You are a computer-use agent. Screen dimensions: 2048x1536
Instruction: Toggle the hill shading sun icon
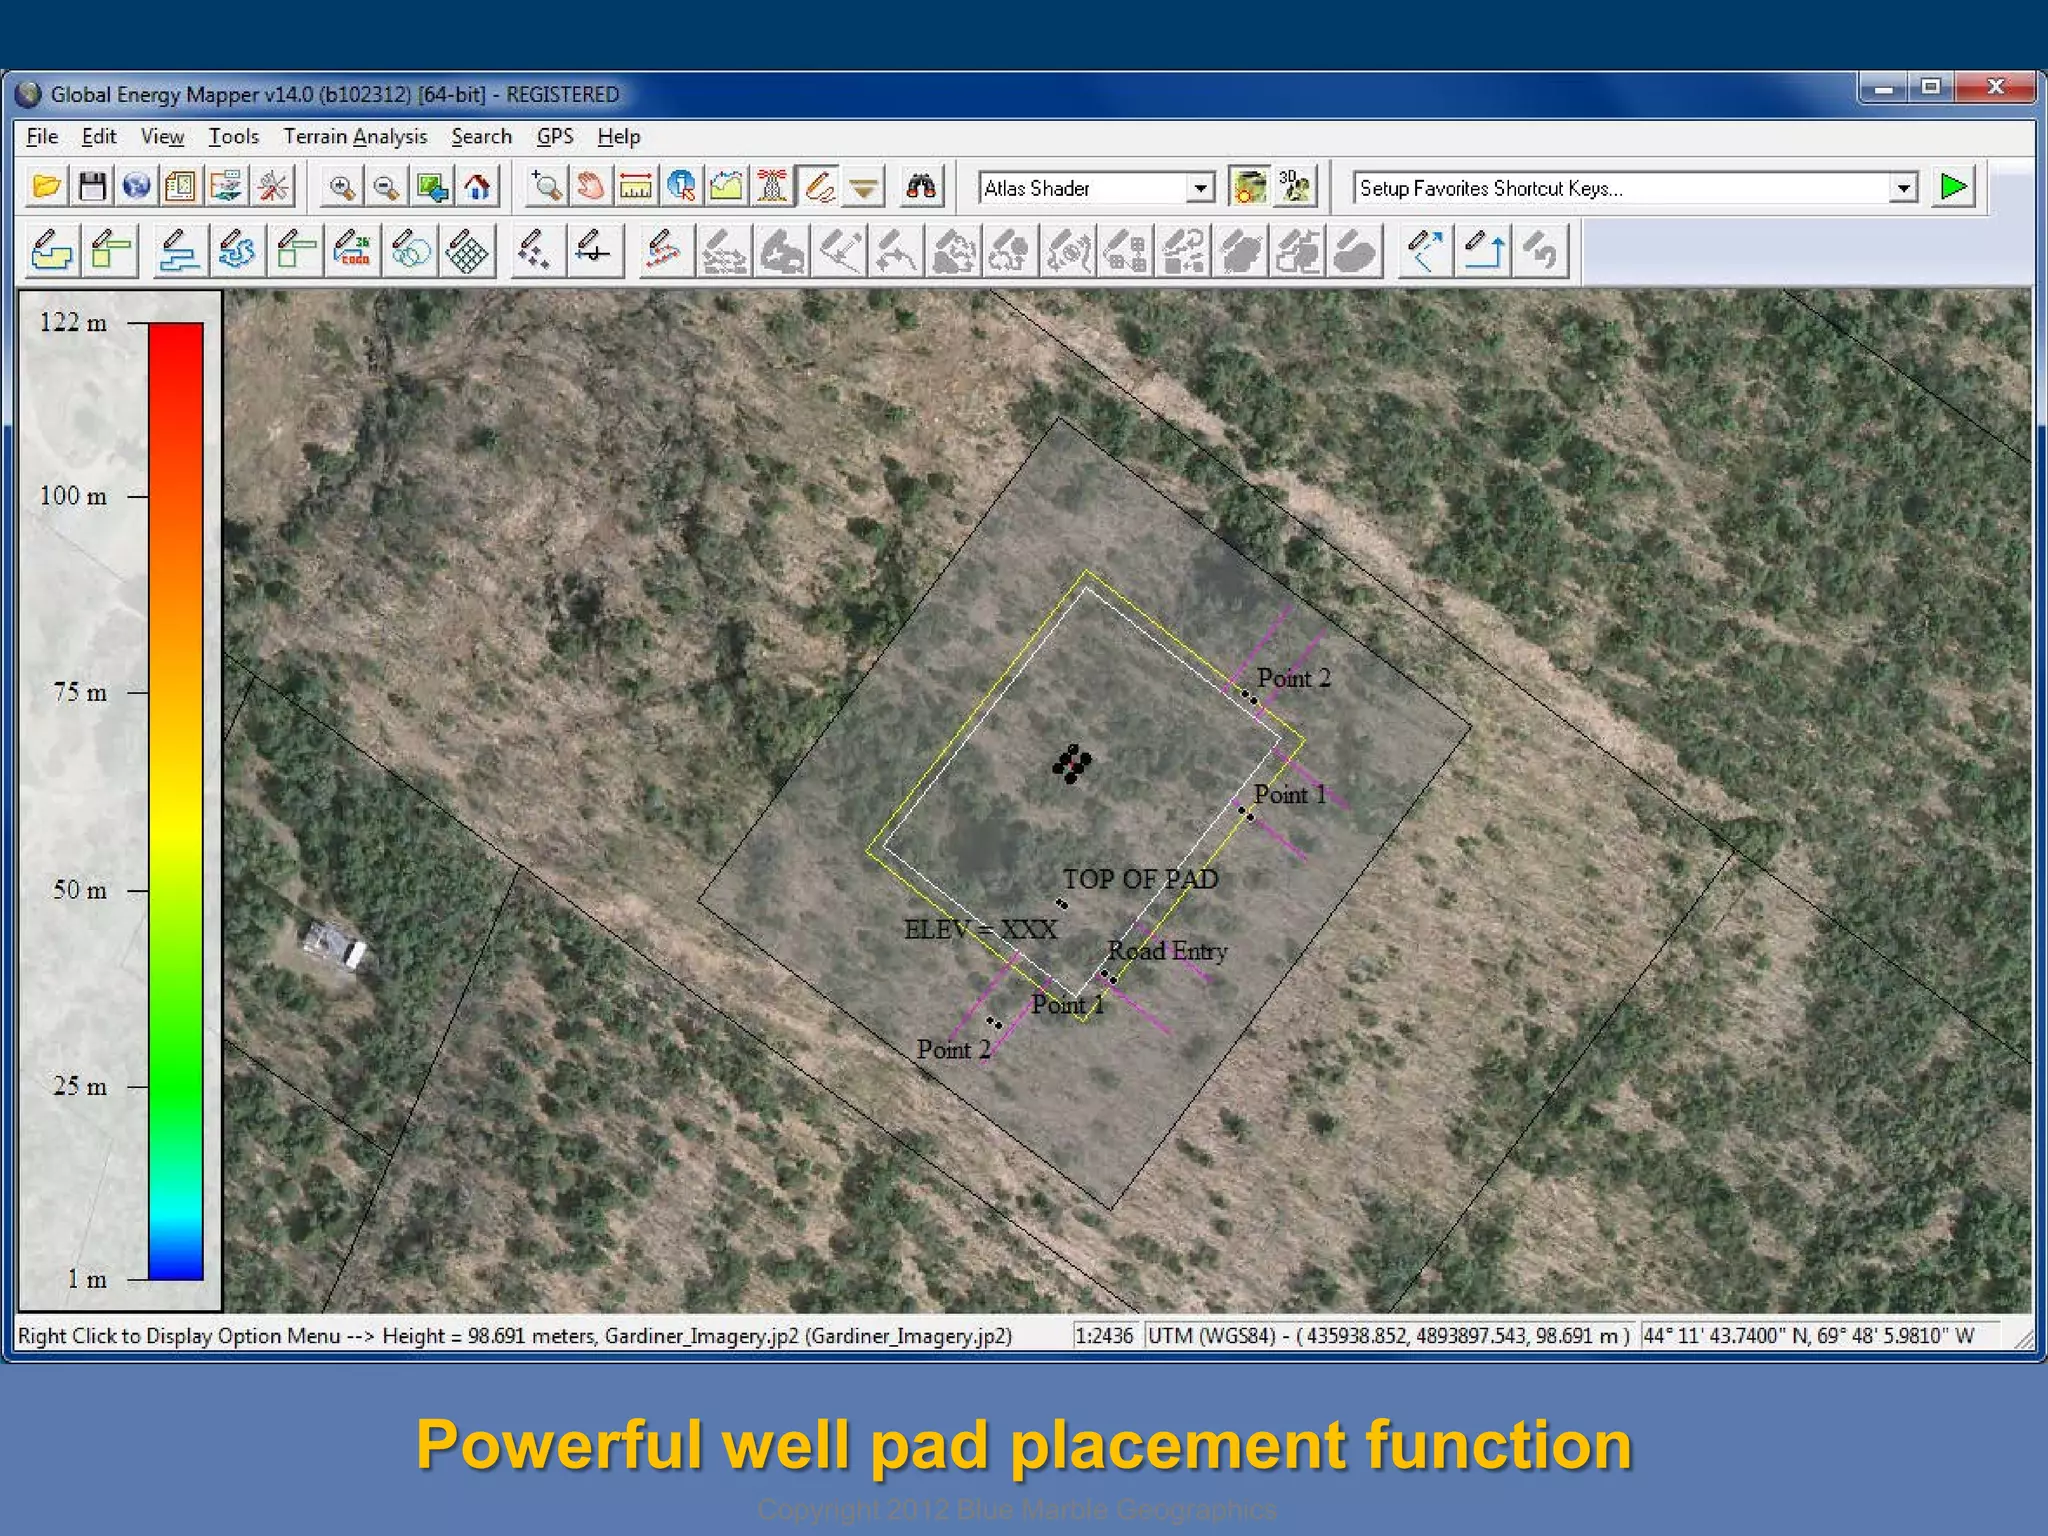pos(1249,187)
